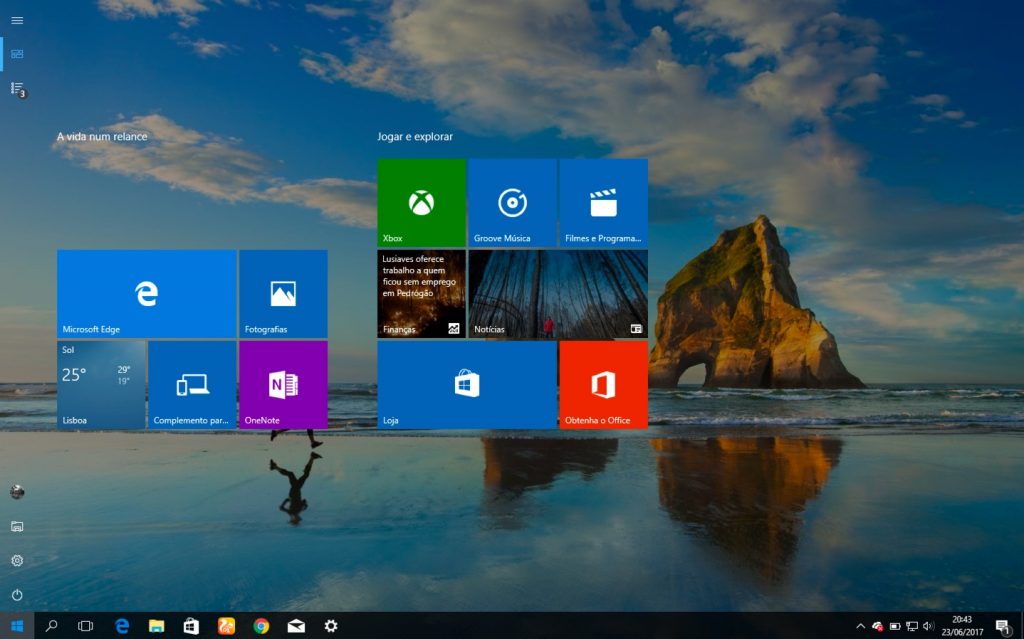Open the Fotografias tile
This screenshot has width=1024, height=639.
283,294
